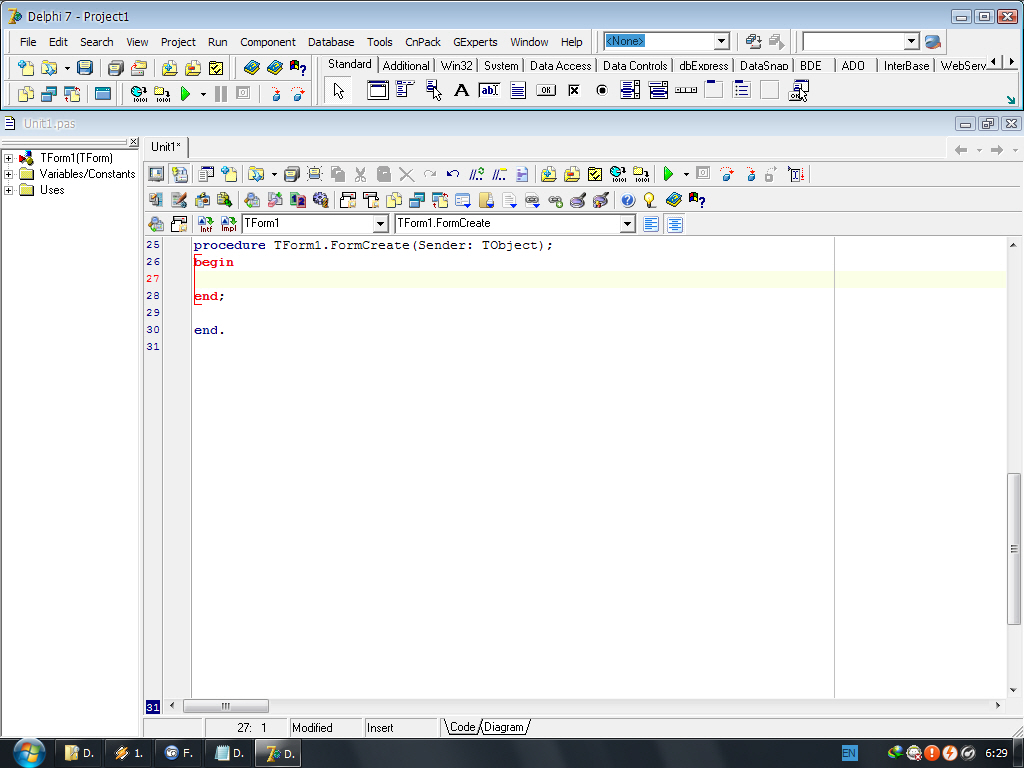Viewport: 1024px width, 768px height.
Task: Select the Frames palette component
Action: [377, 90]
